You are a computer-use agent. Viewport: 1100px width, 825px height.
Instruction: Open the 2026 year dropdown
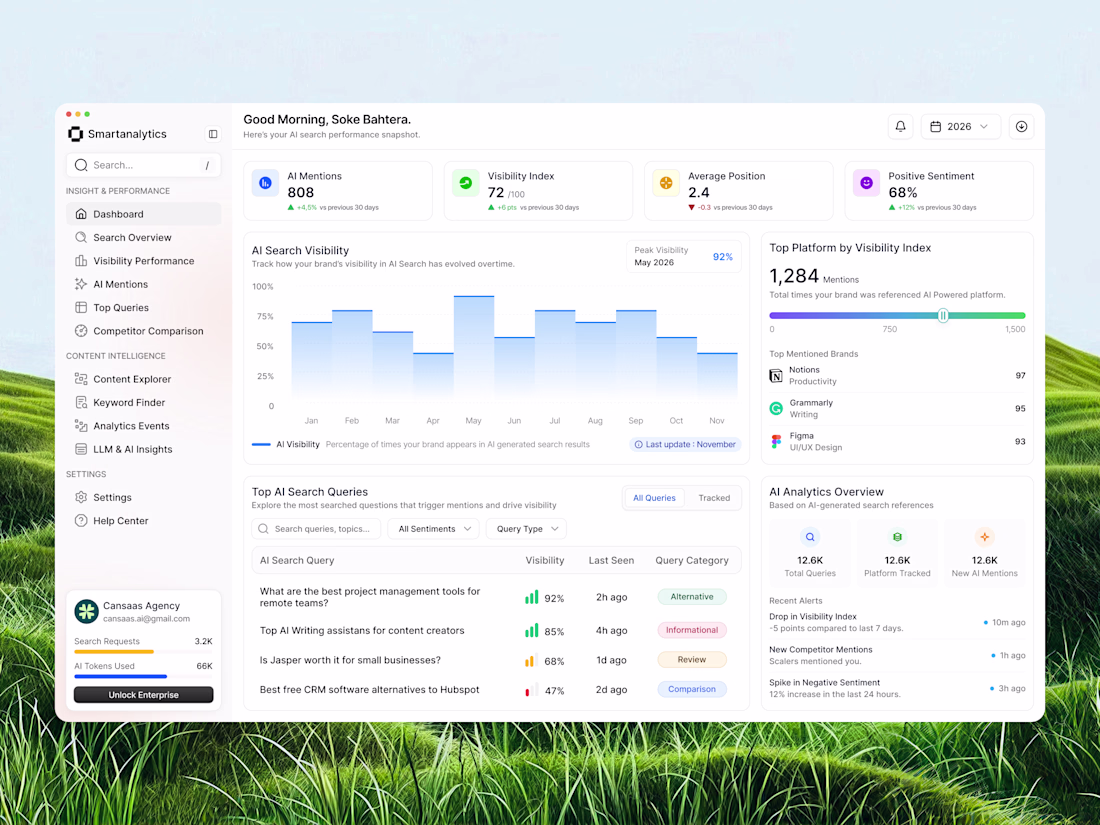[x=960, y=126]
